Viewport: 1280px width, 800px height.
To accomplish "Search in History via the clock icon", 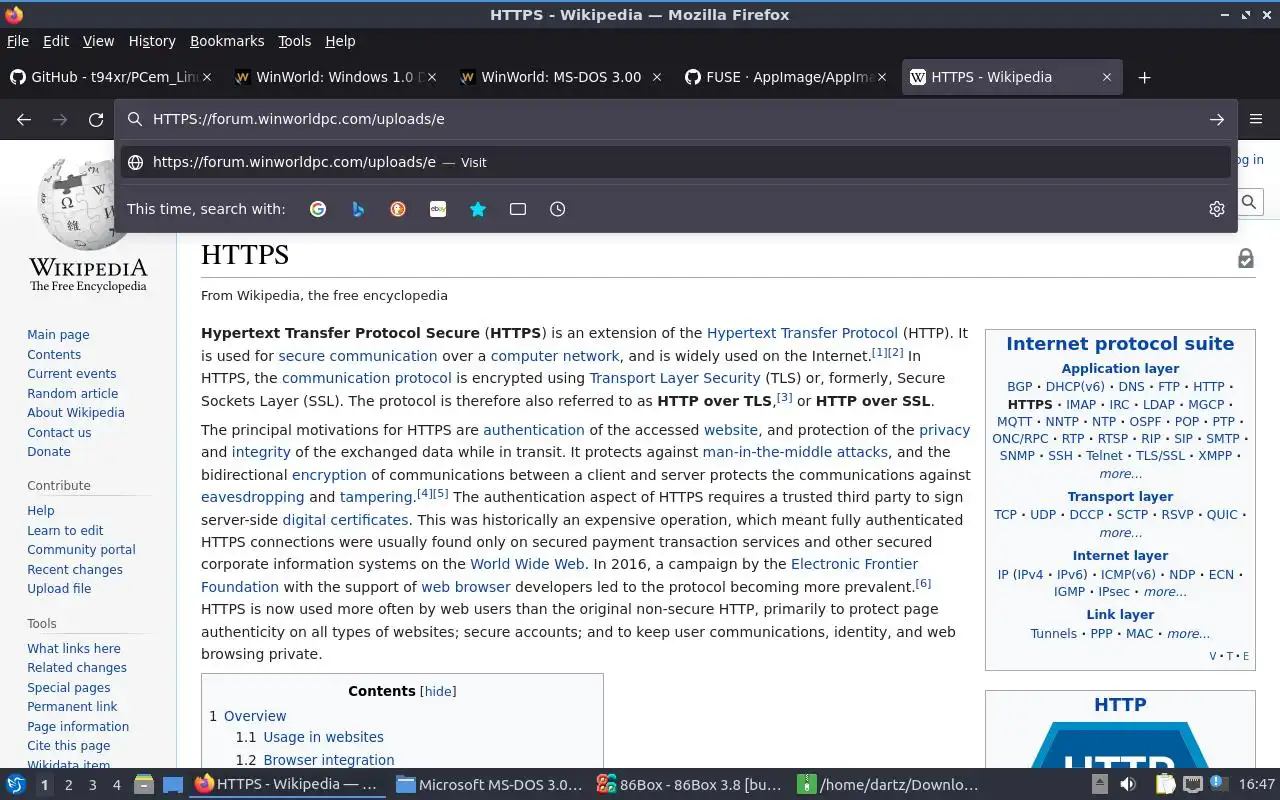I will 558,209.
